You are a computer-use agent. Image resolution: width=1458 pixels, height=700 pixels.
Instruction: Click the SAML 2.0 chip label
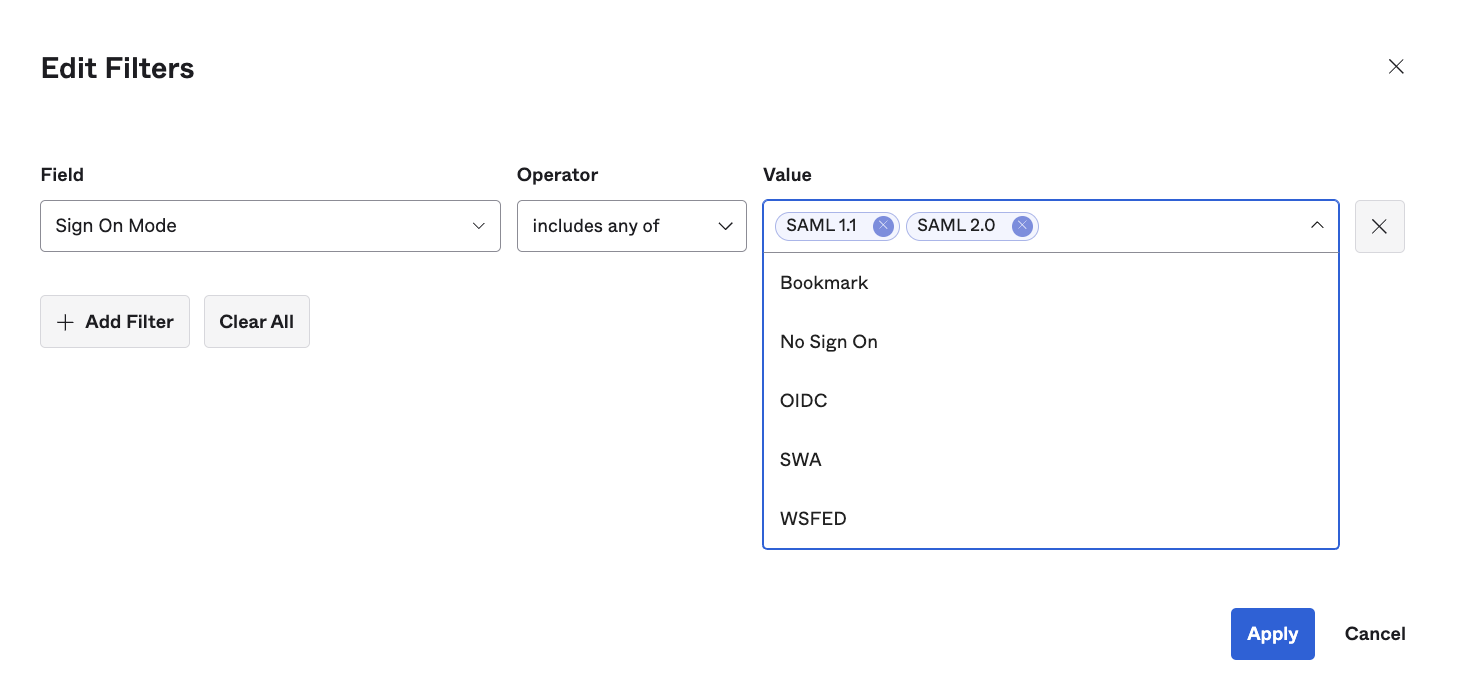955,226
